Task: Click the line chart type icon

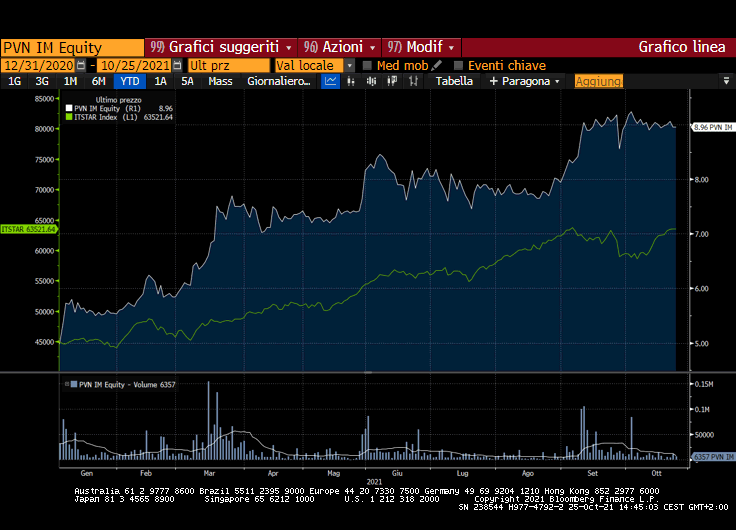Action: [x=331, y=81]
